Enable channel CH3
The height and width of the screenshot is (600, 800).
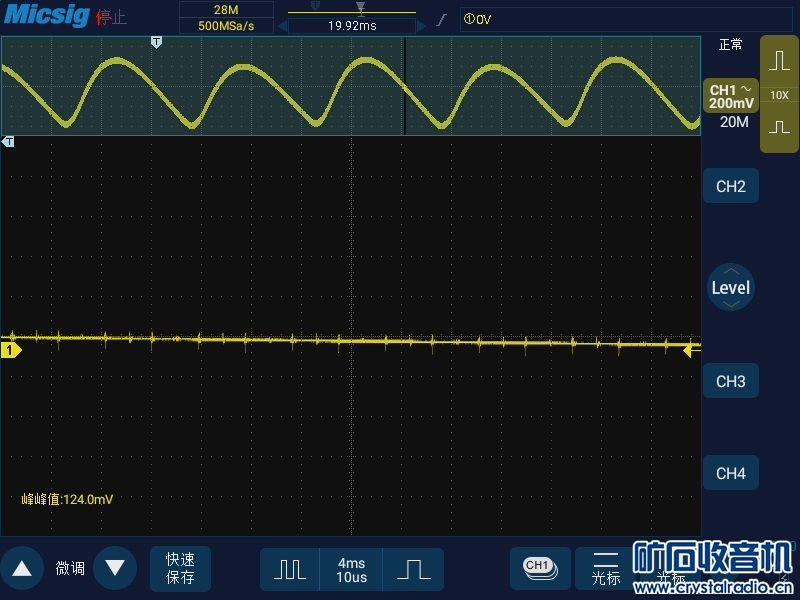(x=731, y=381)
